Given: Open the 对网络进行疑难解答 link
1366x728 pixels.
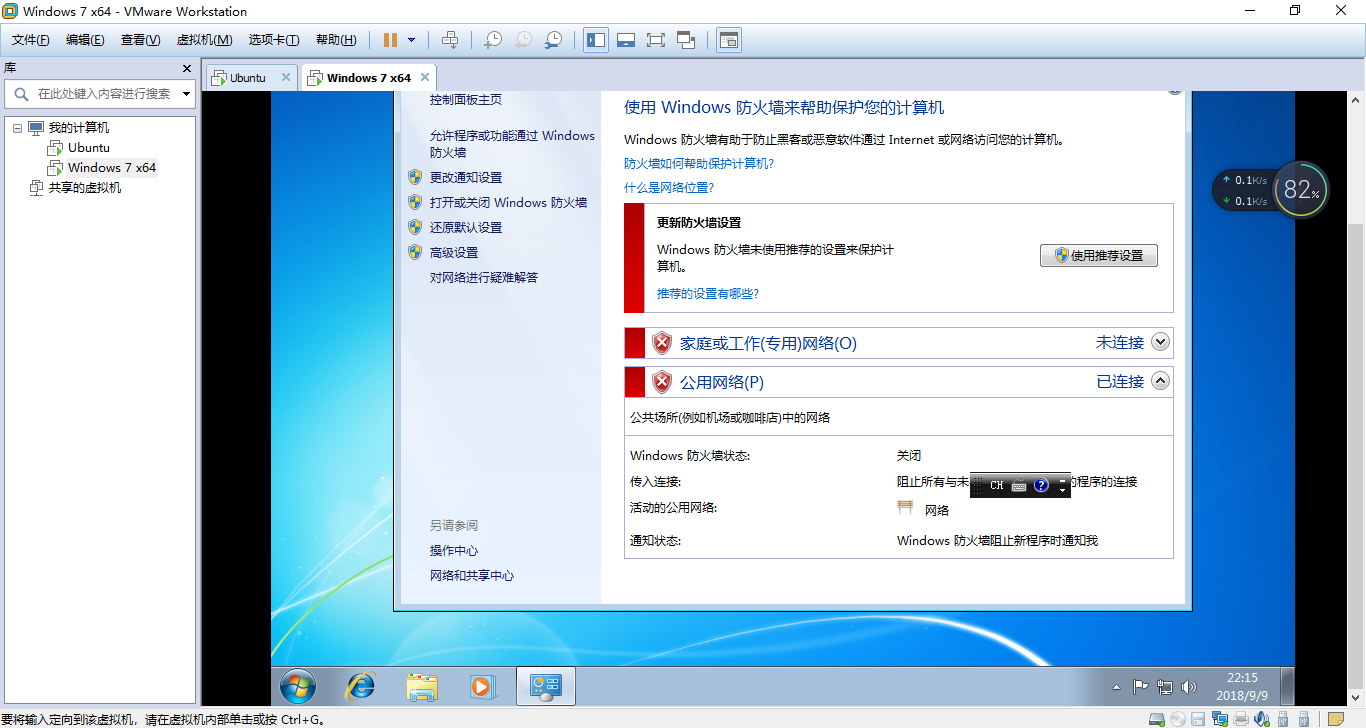Looking at the screenshot, I should coord(484,277).
